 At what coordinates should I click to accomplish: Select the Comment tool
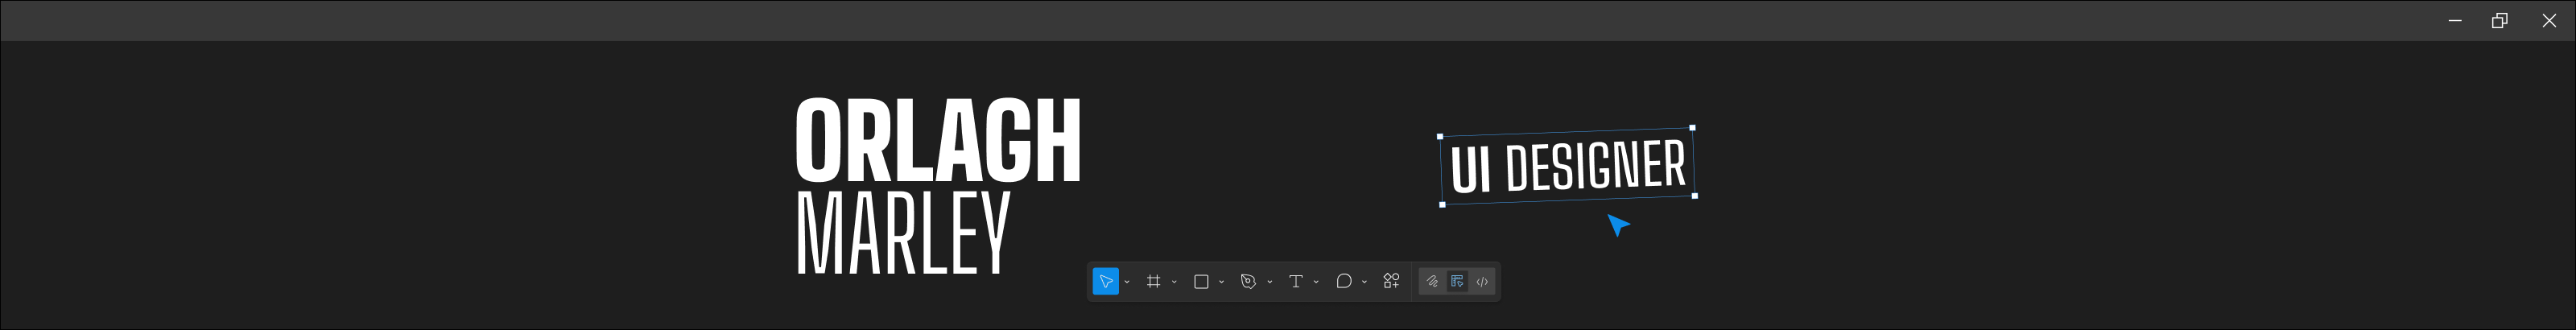pos(1344,282)
